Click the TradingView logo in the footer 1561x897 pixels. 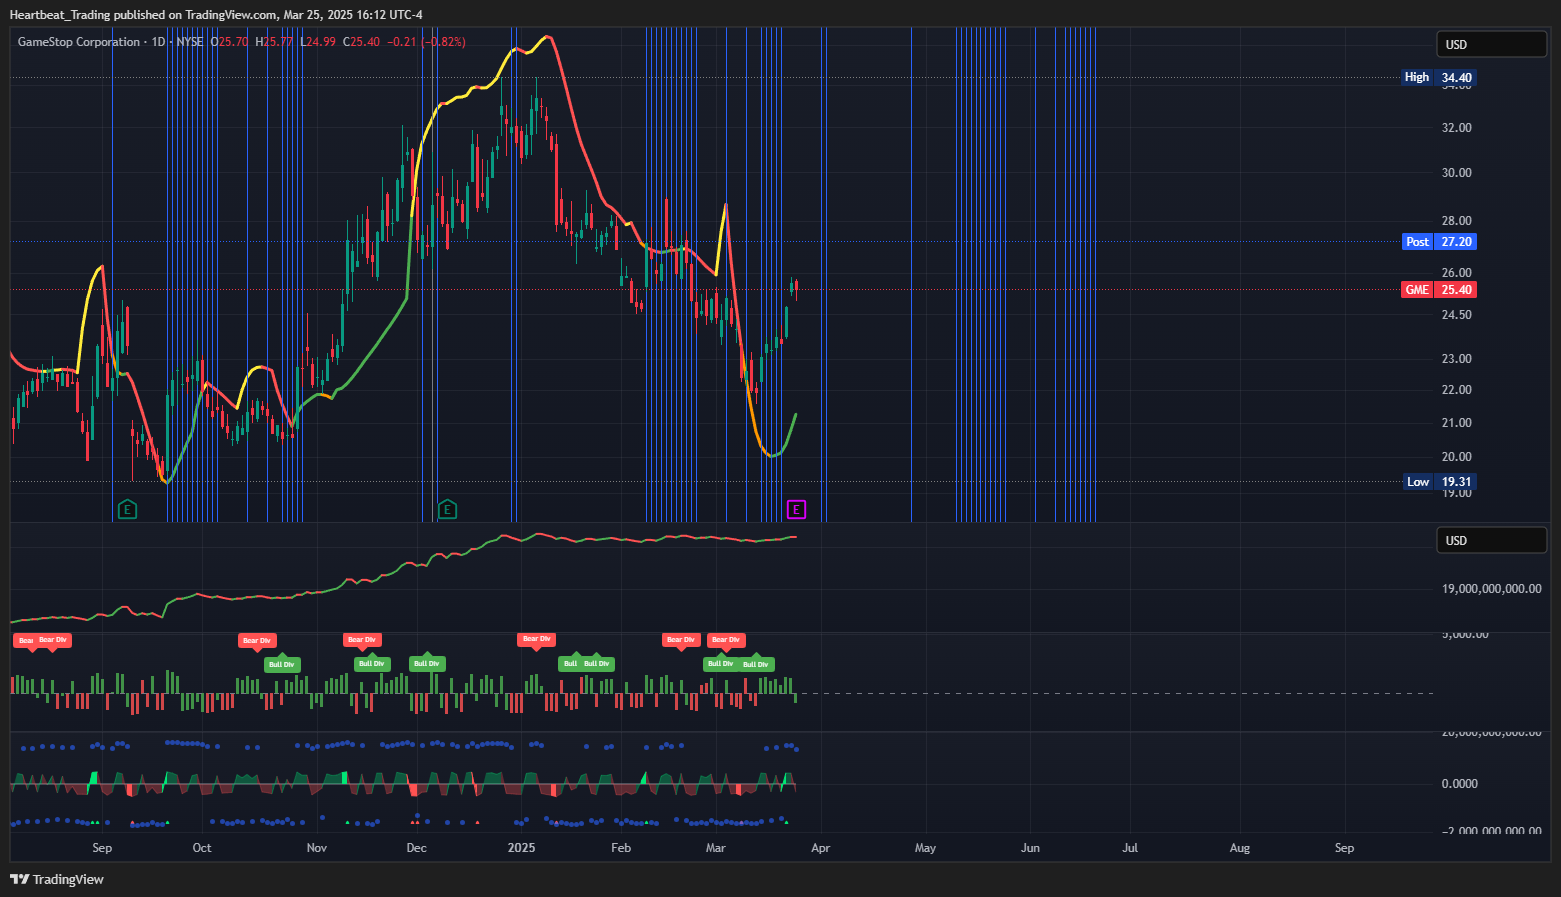[x=57, y=879]
